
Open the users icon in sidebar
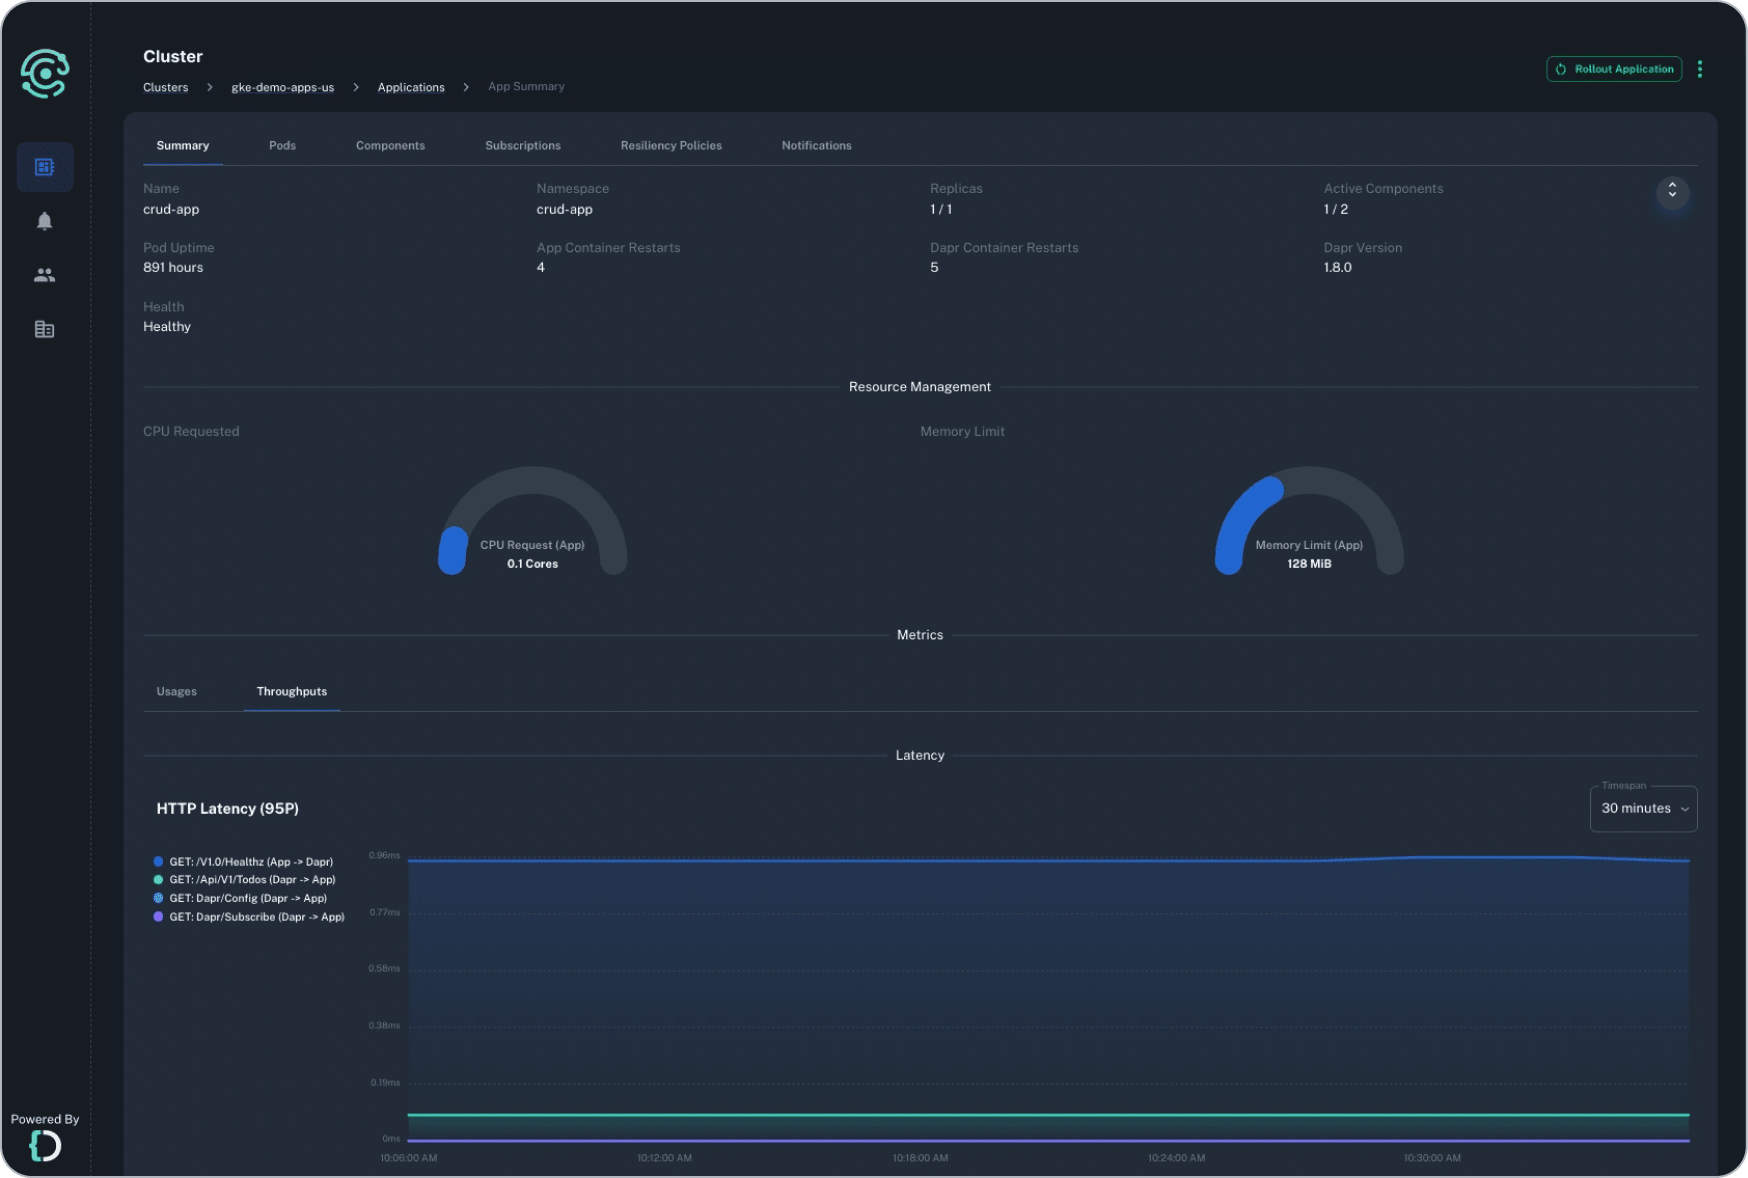pos(45,275)
